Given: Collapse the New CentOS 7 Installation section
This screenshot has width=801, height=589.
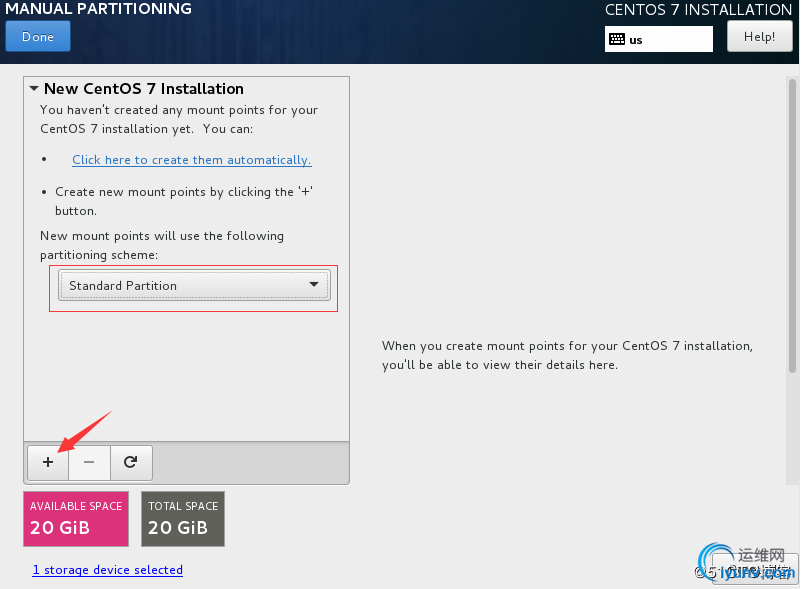Looking at the screenshot, I should [x=34, y=89].
